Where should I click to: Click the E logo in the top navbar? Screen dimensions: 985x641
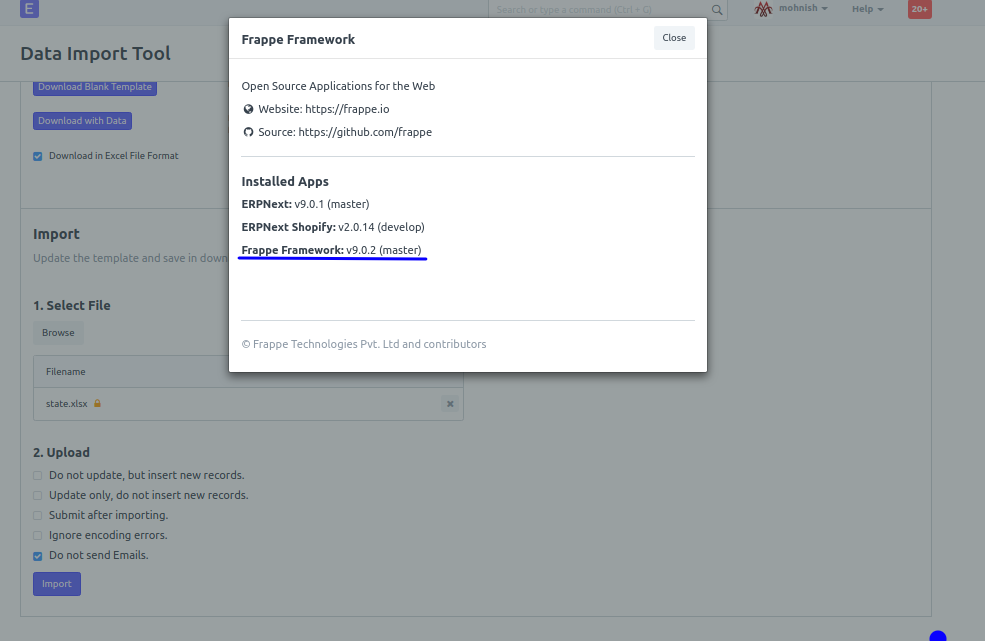pos(29,10)
